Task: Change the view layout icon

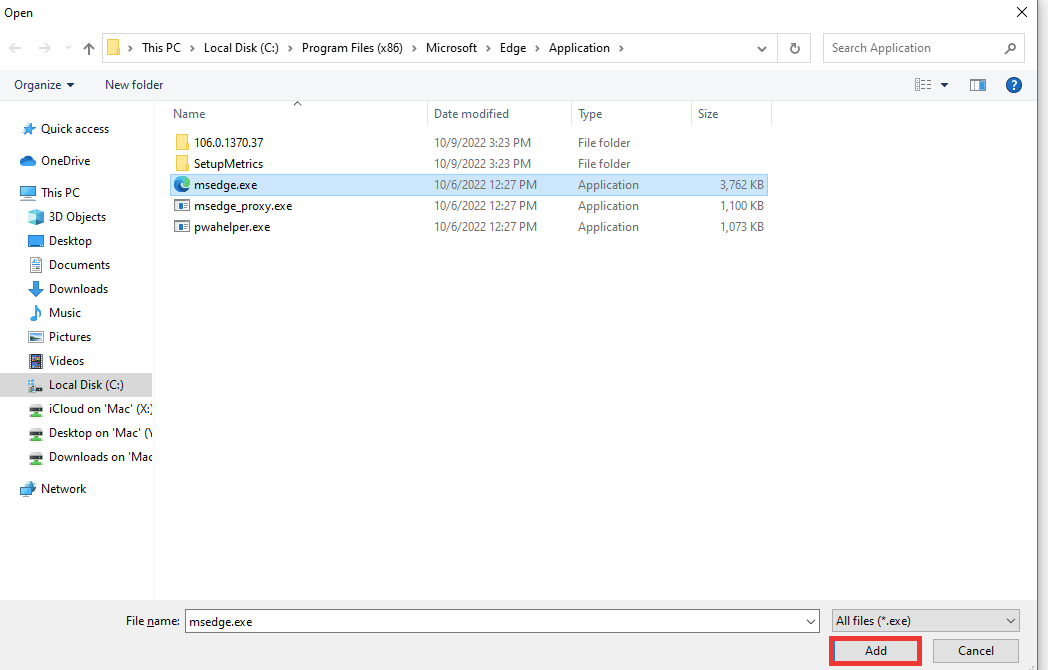Action: 923,85
